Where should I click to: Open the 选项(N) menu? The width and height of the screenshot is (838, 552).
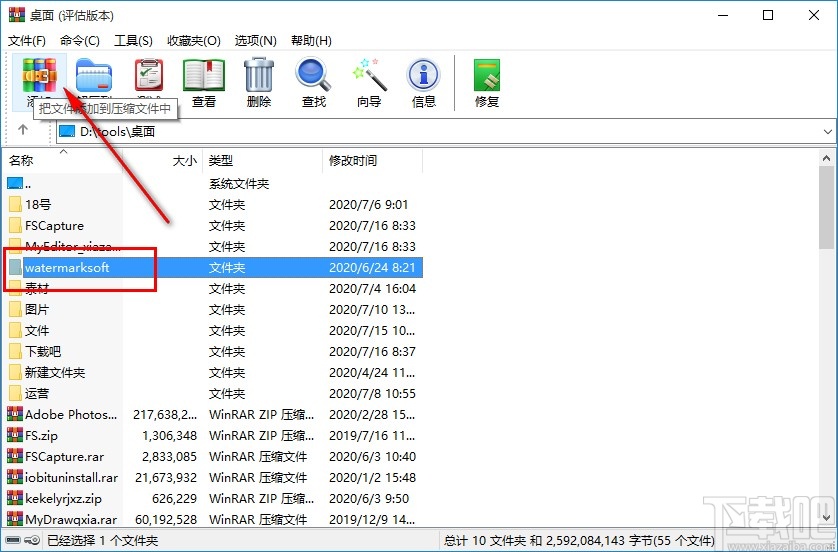point(255,41)
